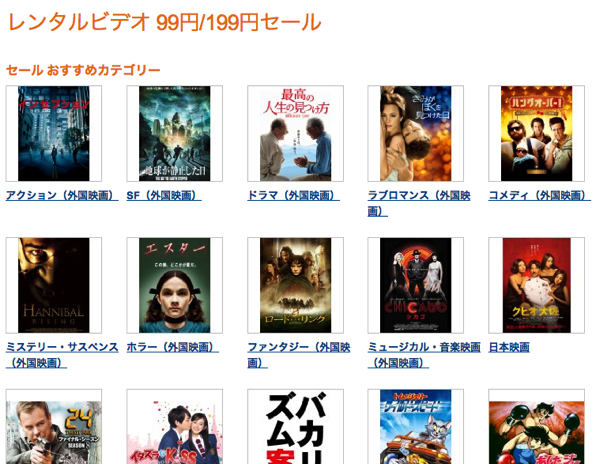Screen dimensions: 600x464
Task: Open the クヒオ大佐 Japanese film poster
Action: click(536, 285)
